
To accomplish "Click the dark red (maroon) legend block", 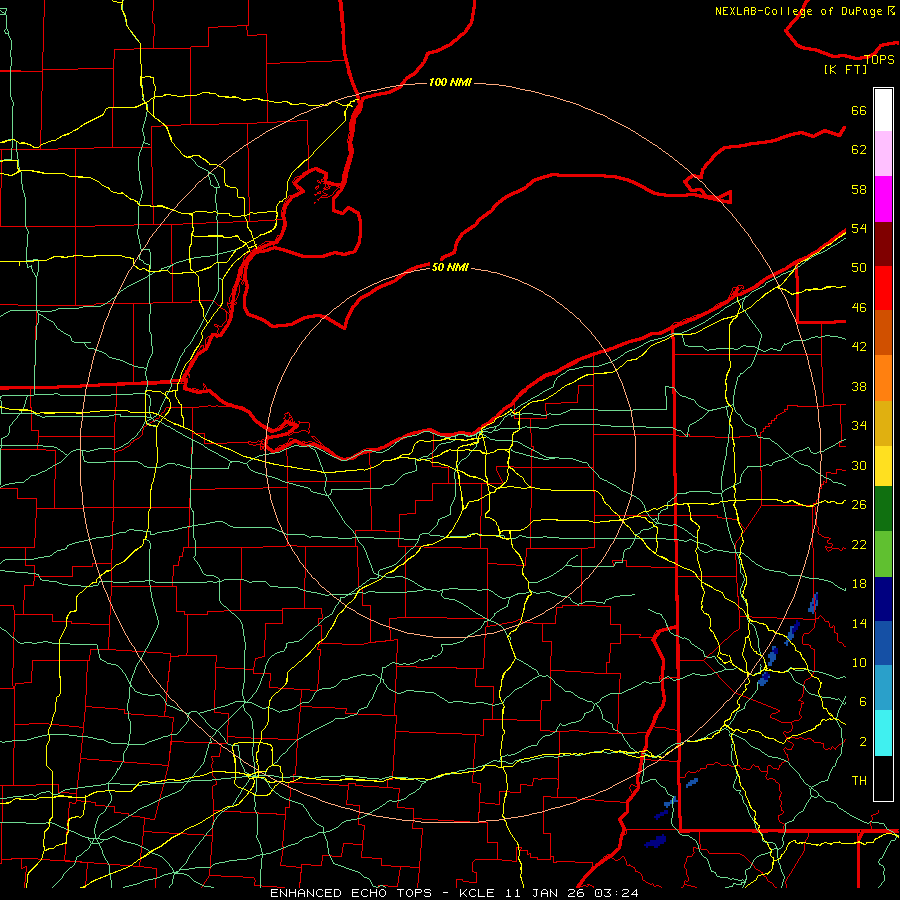I will pos(883,243).
